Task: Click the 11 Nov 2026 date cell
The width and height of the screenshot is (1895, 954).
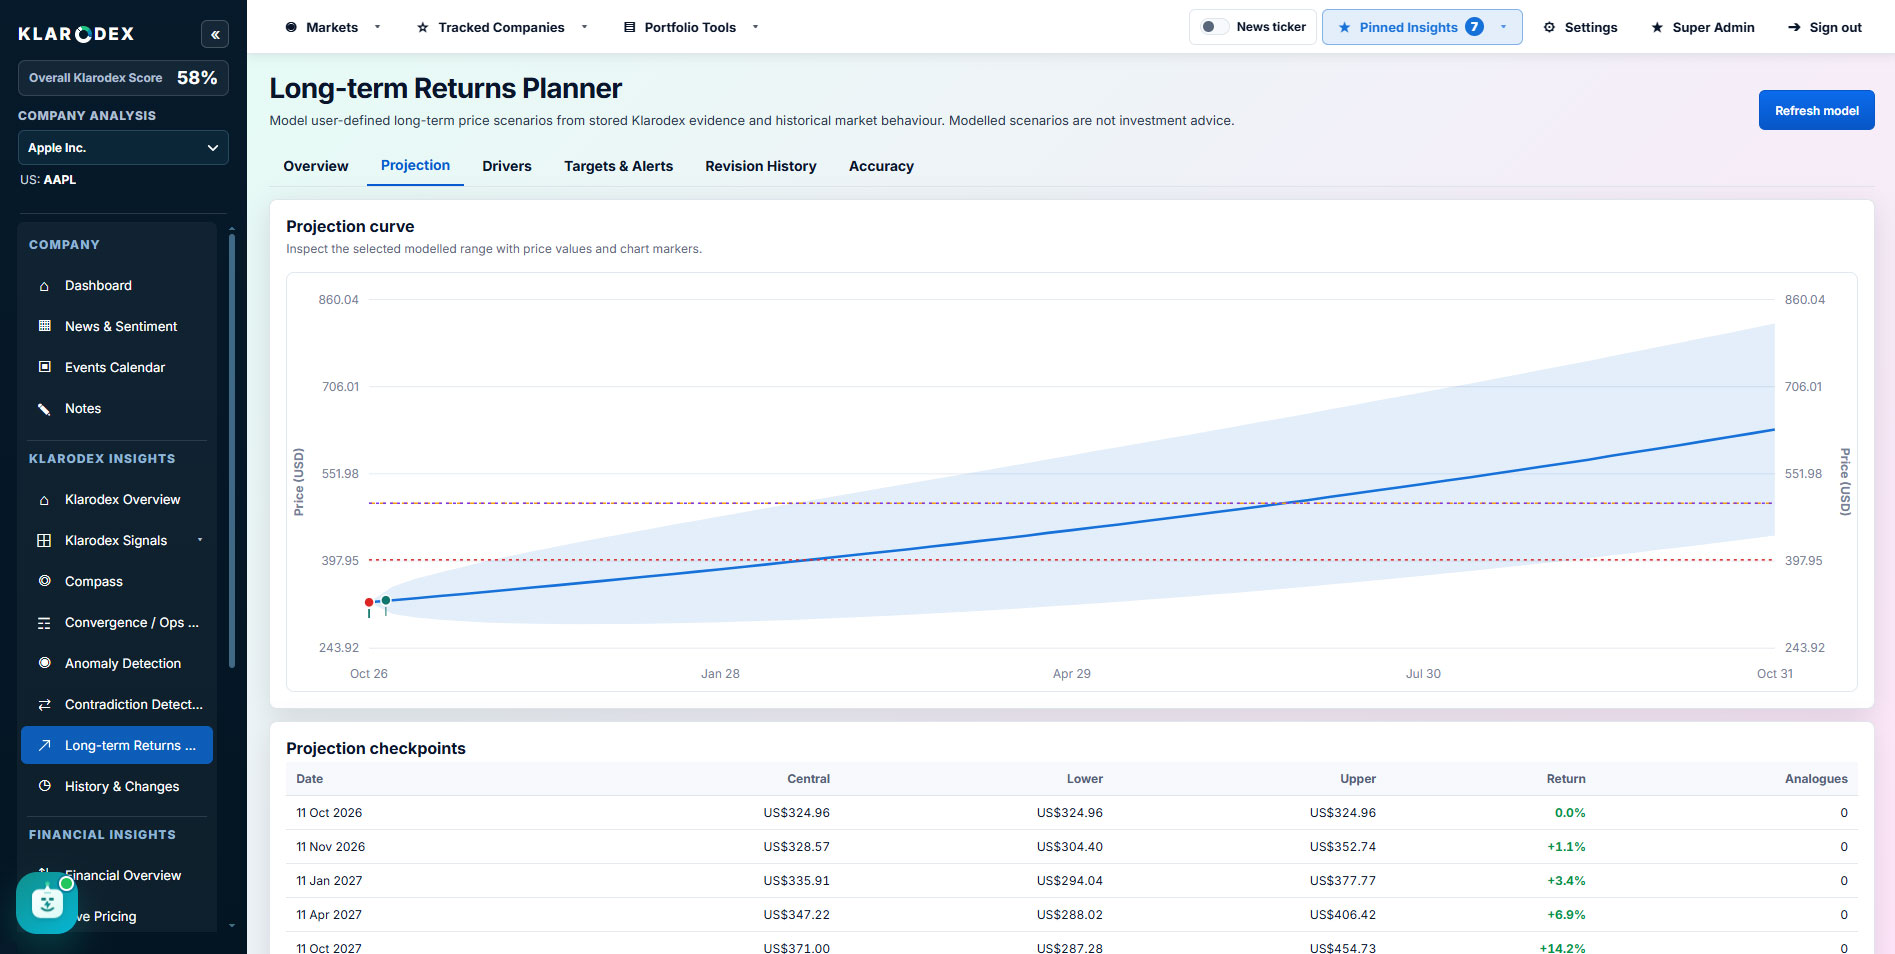Action: (330, 847)
